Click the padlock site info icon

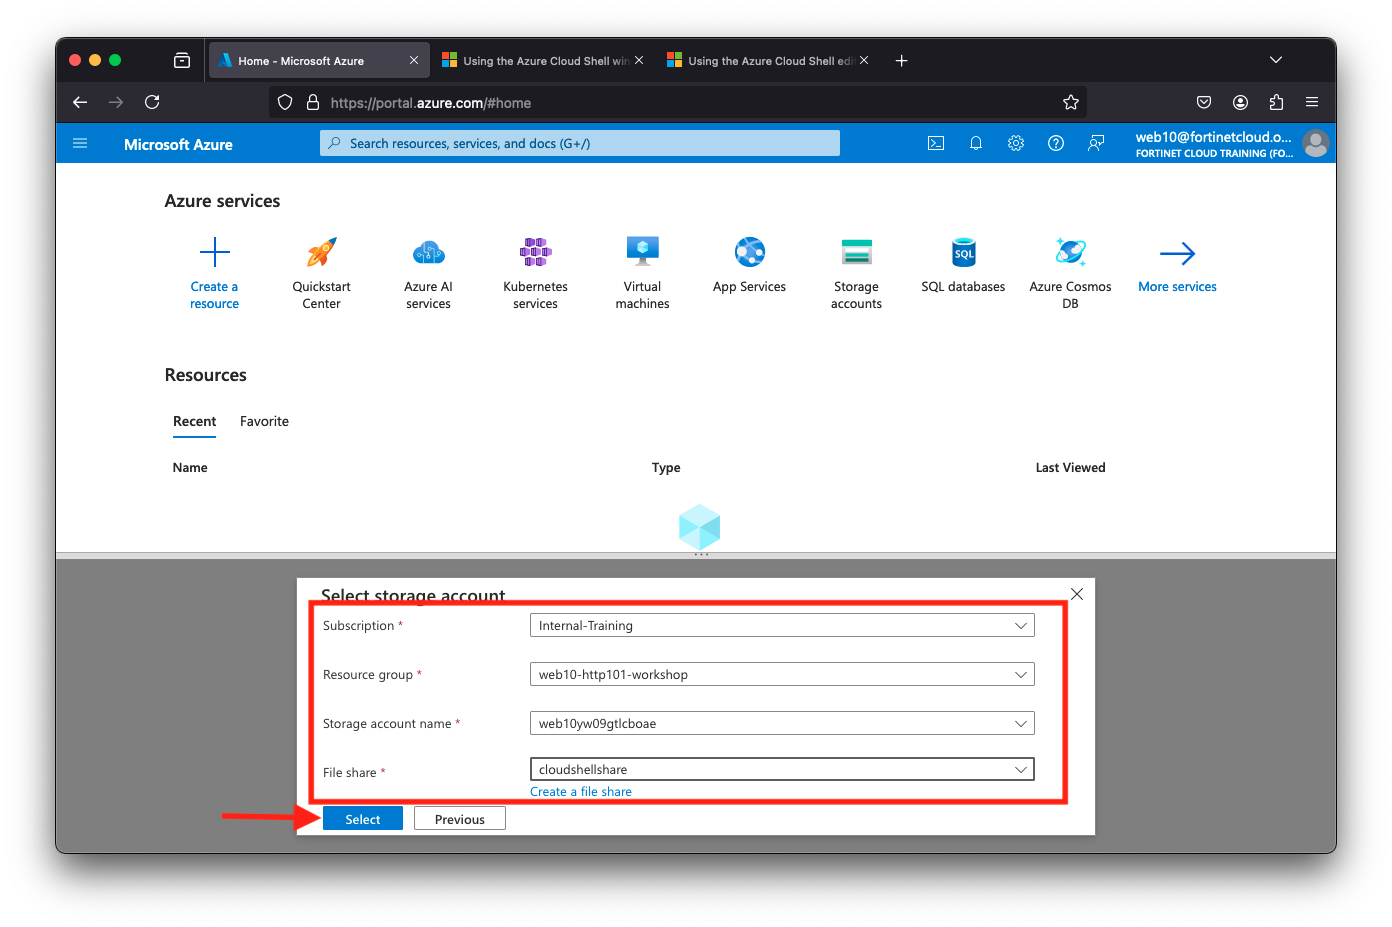(313, 102)
